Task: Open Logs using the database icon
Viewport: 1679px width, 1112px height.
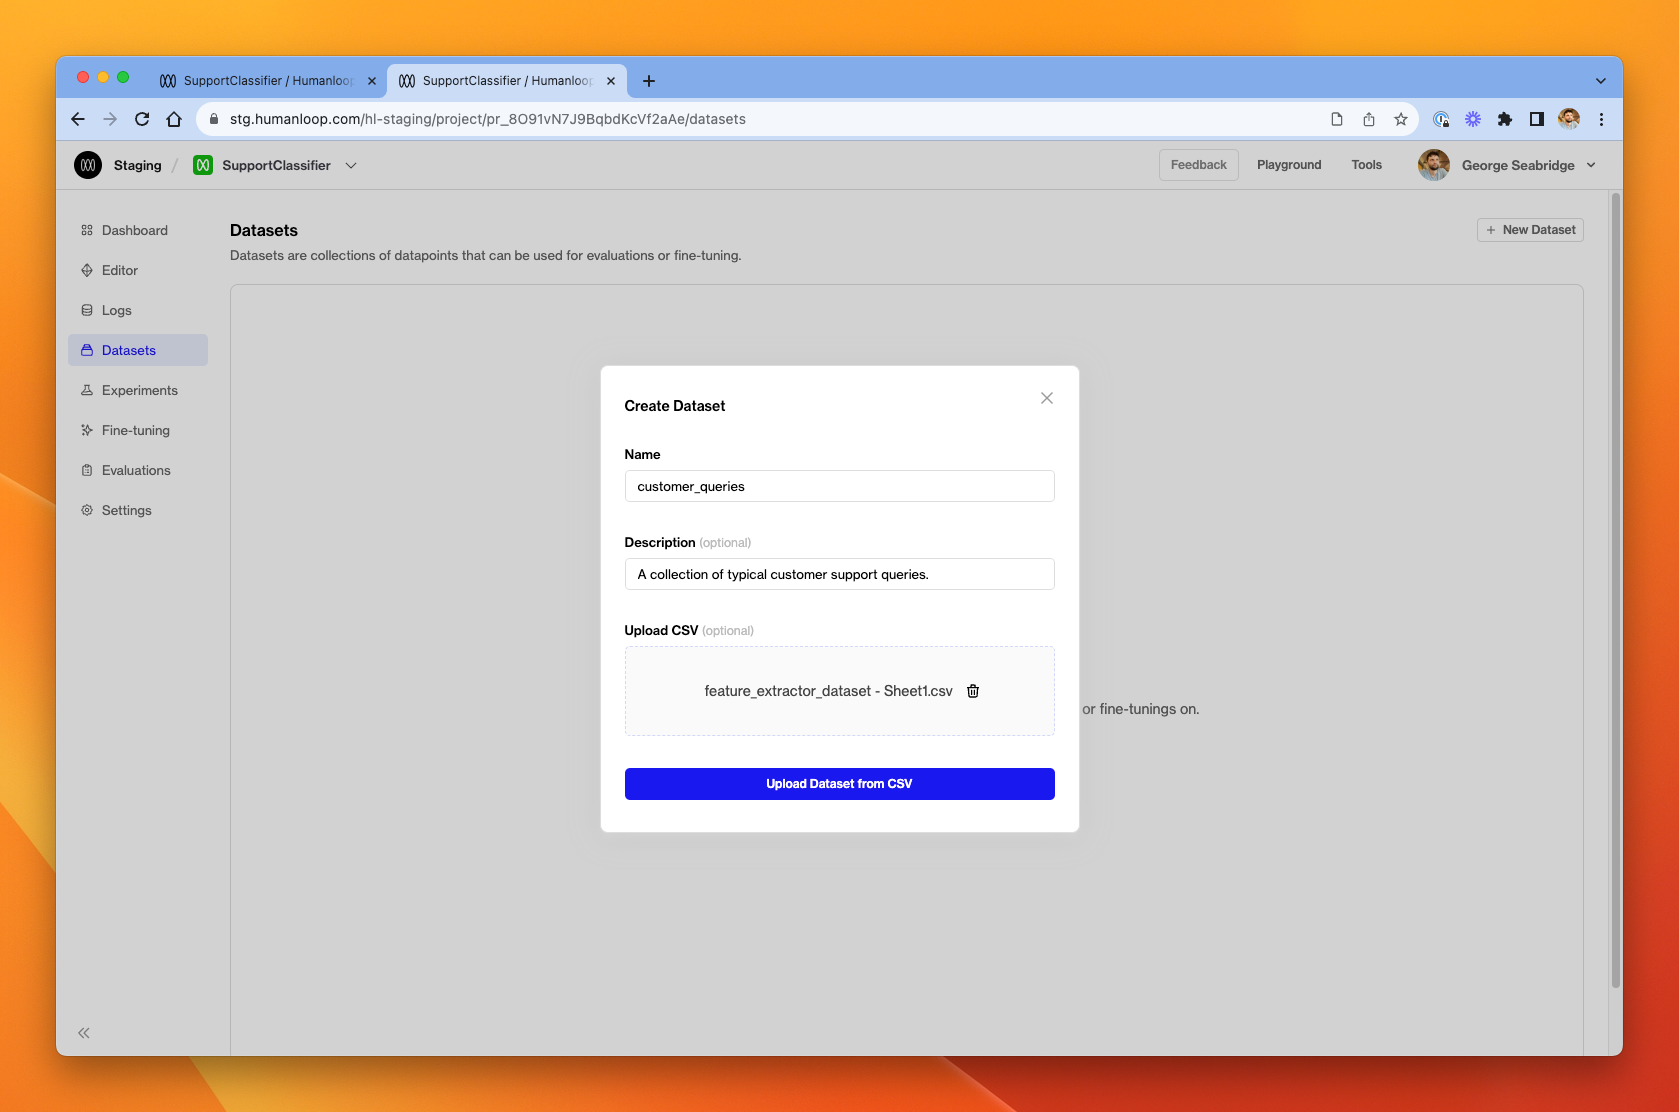Action: [x=87, y=310]
